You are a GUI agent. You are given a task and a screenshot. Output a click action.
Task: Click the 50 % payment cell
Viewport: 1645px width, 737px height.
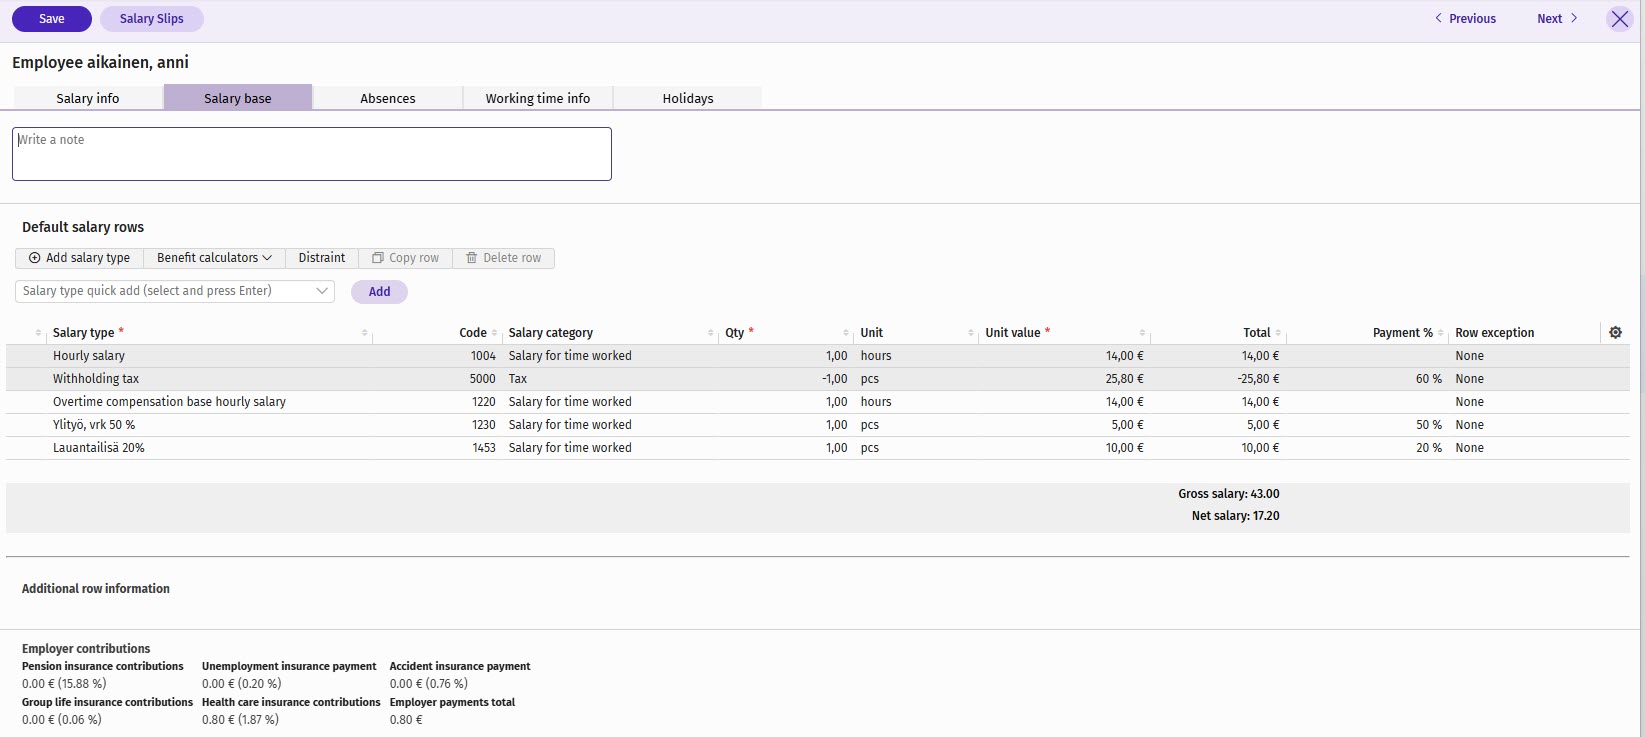point(1428,425)
